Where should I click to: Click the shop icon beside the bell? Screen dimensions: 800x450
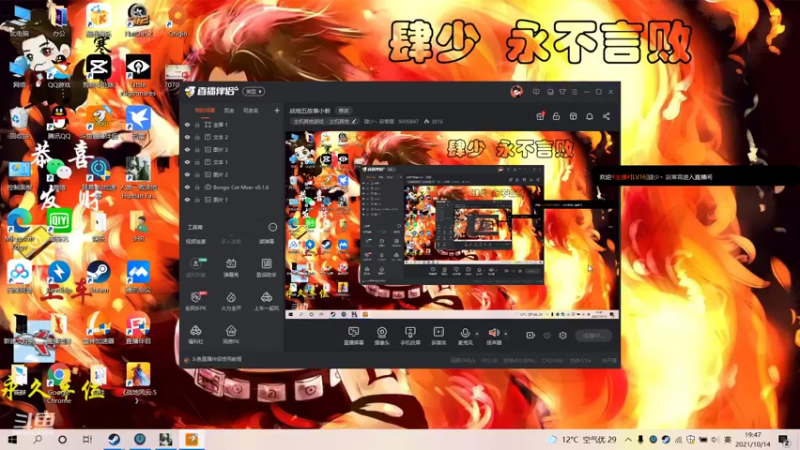tap(573, 116)
